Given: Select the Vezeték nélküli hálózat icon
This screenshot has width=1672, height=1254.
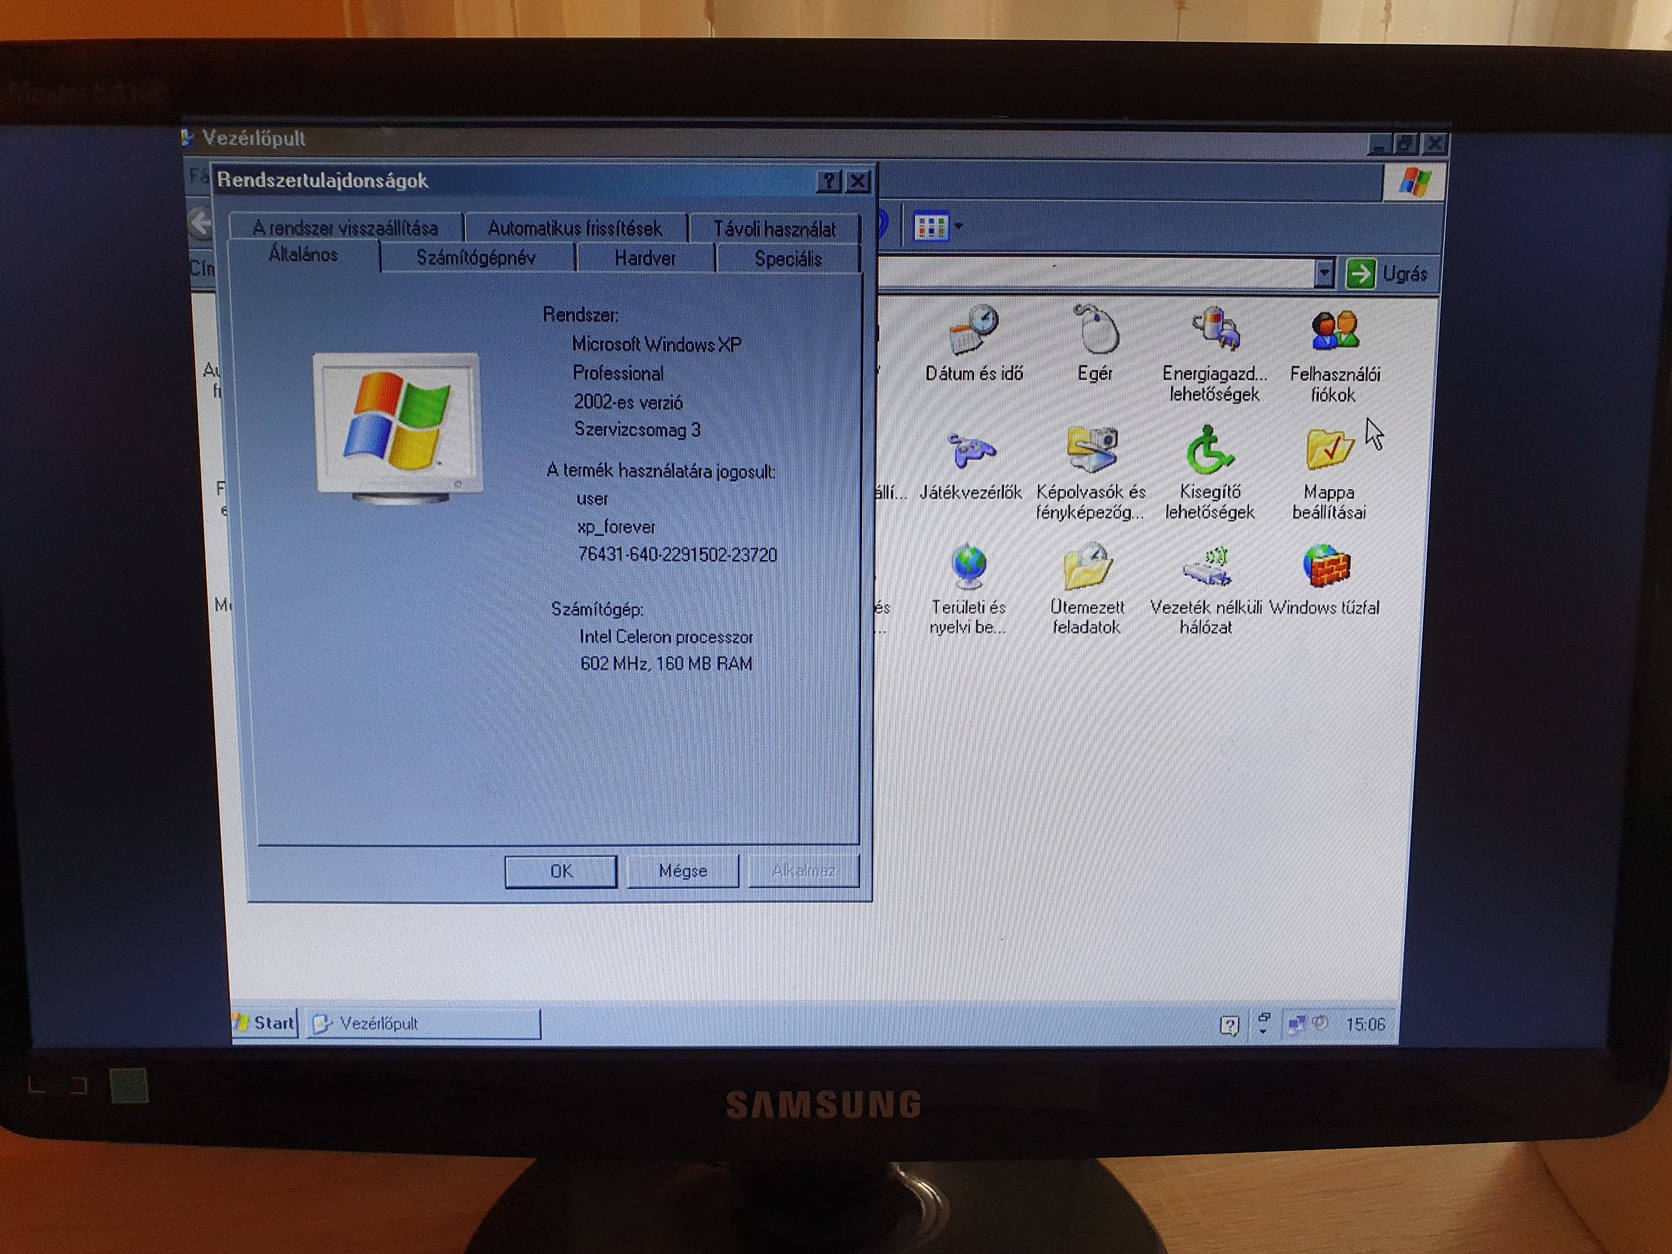Looking at the screenshot, I should (x=1206, y=590).
